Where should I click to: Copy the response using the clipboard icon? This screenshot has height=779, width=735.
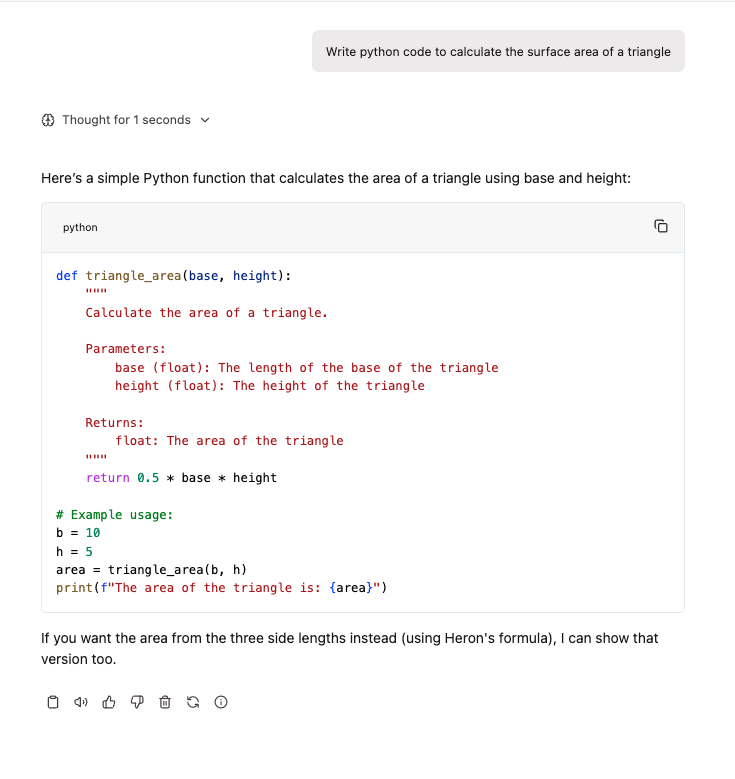53,703
